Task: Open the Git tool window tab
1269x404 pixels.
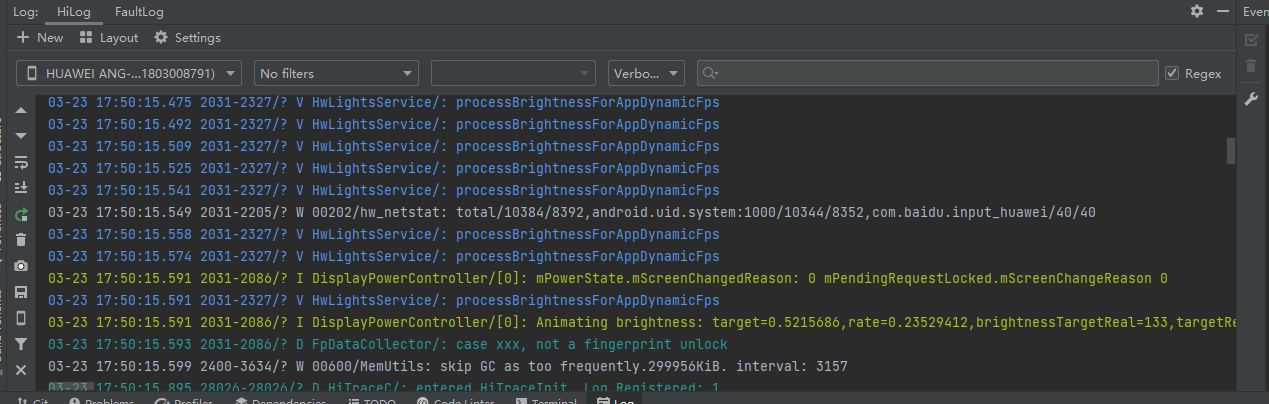Action: [32, 401]
